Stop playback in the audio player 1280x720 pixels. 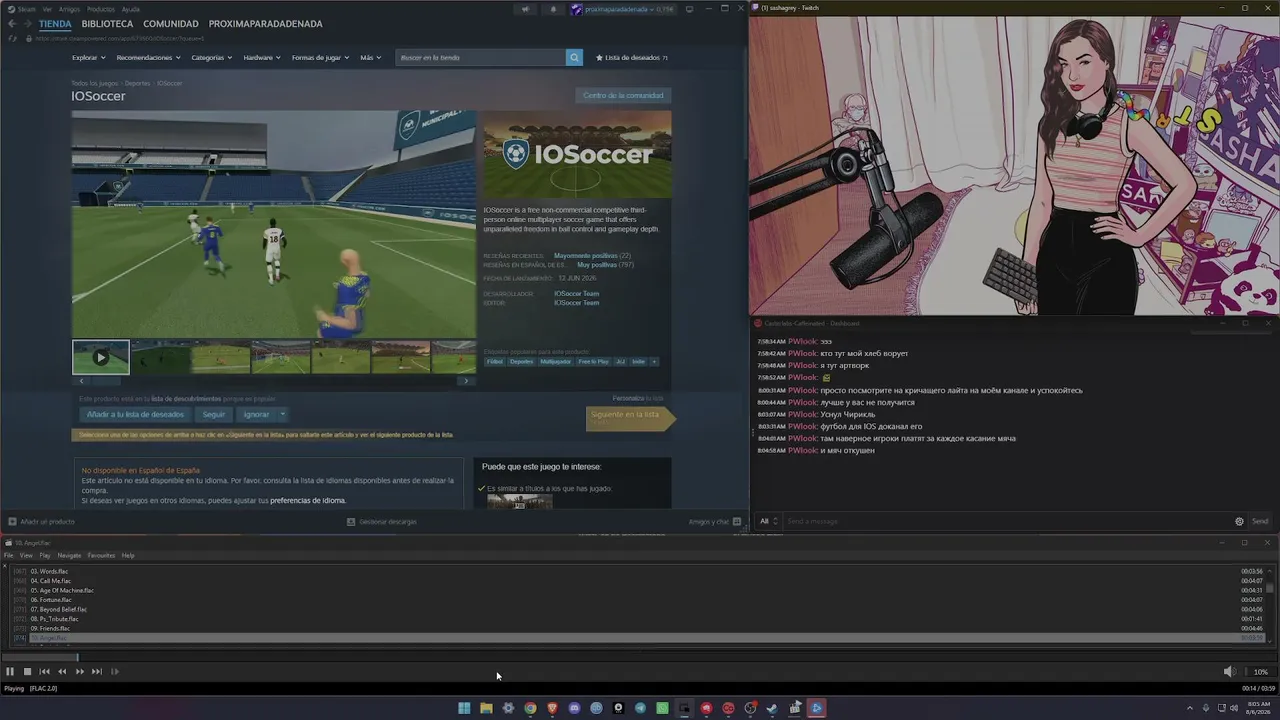click(x=28, y=672)
